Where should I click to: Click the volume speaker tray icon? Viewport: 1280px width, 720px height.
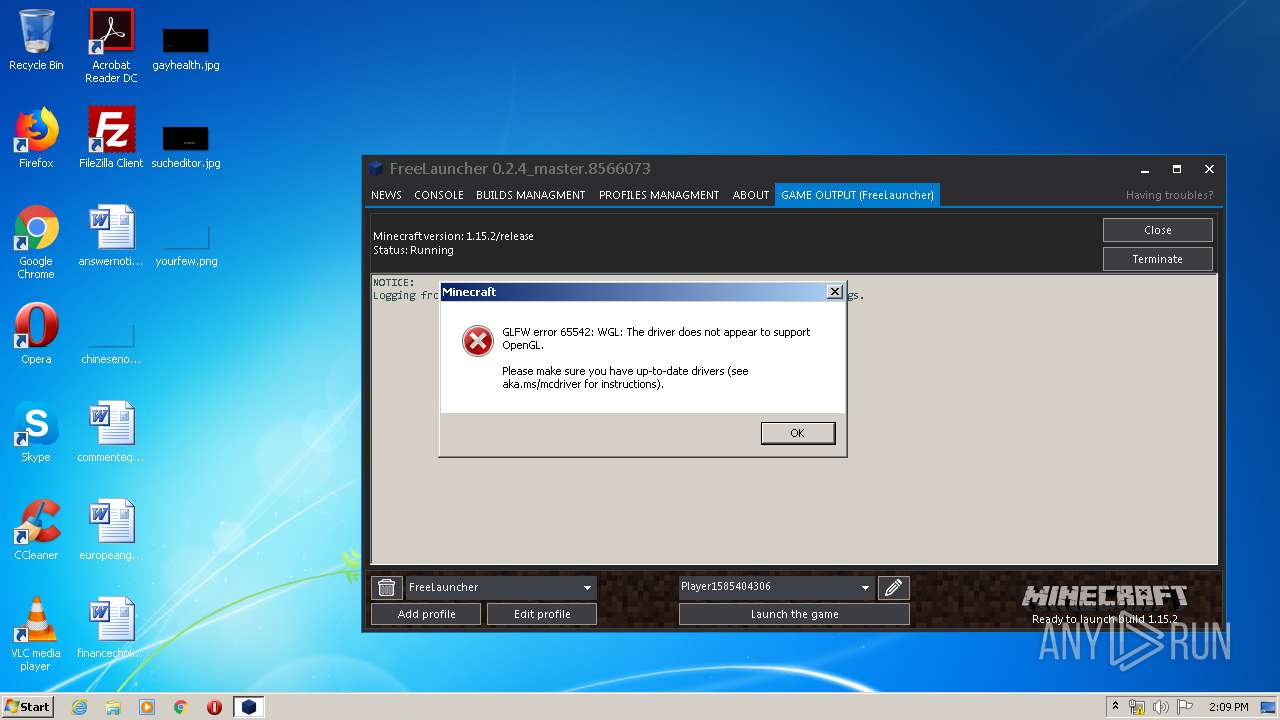1161,707
